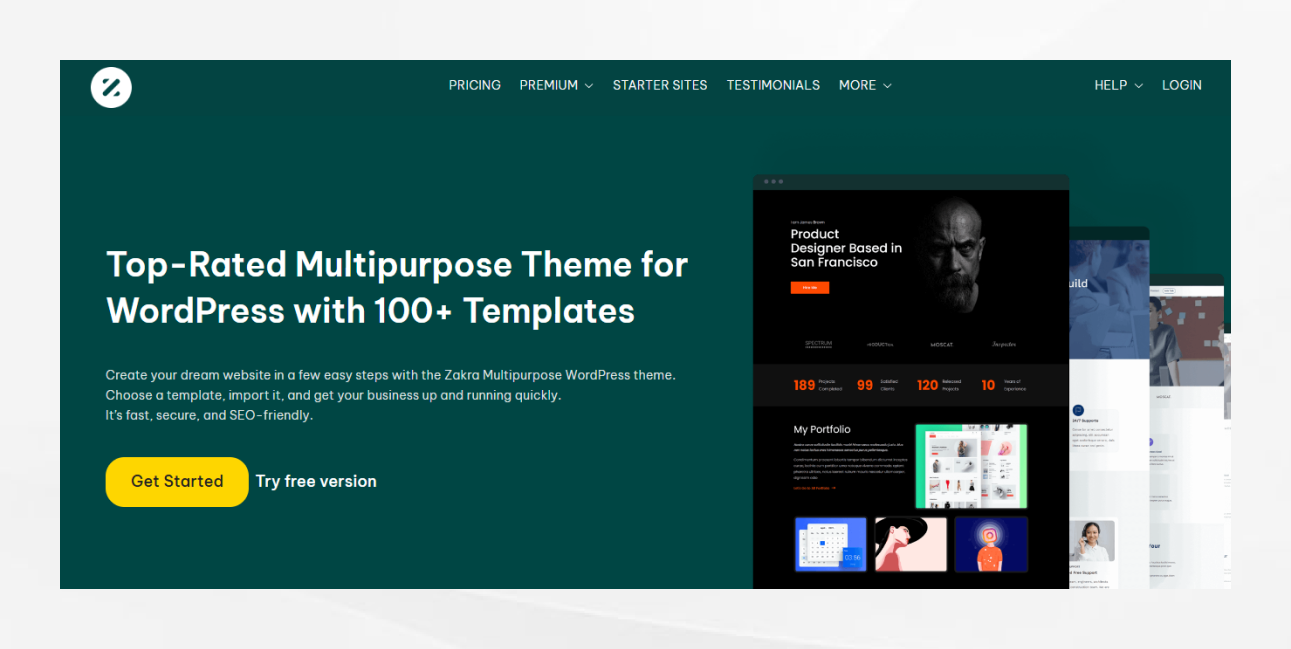Click the three window dots in preview mockup

pyautogui.click(x=773, y=182)
